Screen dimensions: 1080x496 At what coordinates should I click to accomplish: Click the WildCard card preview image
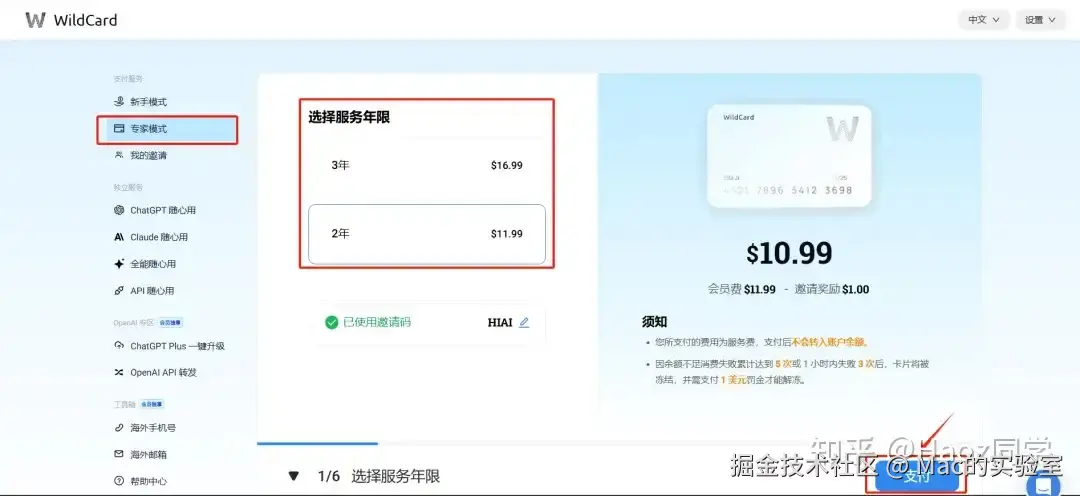pyautogui.click(x=789, y=156)
